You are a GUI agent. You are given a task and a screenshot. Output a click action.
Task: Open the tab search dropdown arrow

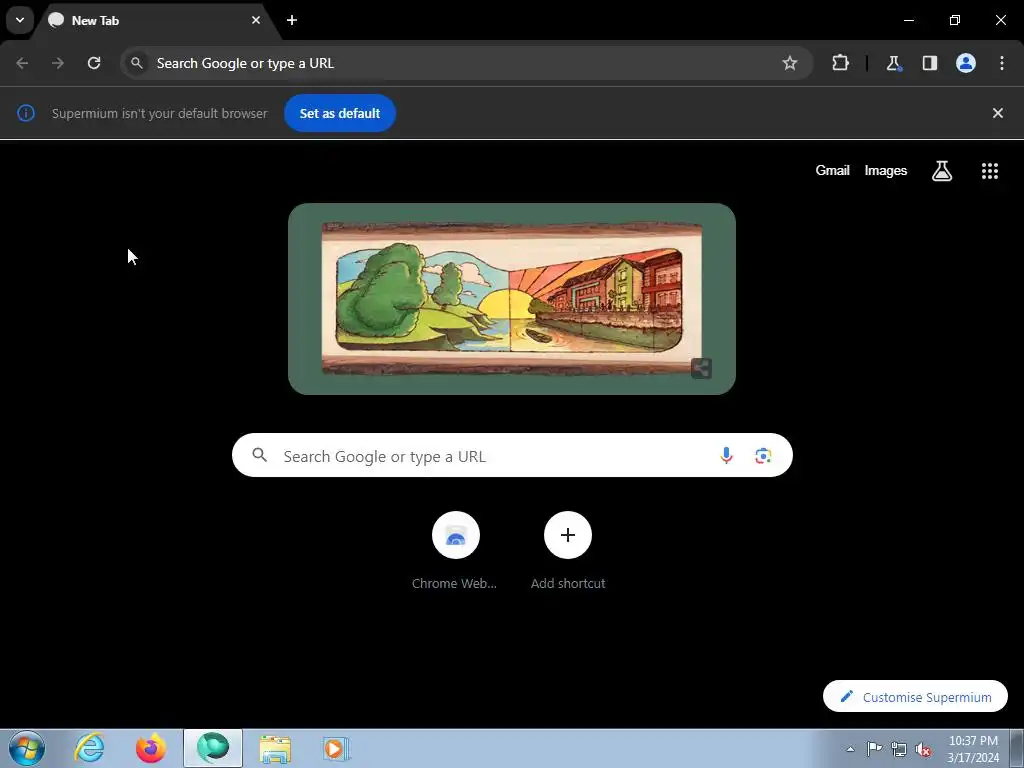20,20
